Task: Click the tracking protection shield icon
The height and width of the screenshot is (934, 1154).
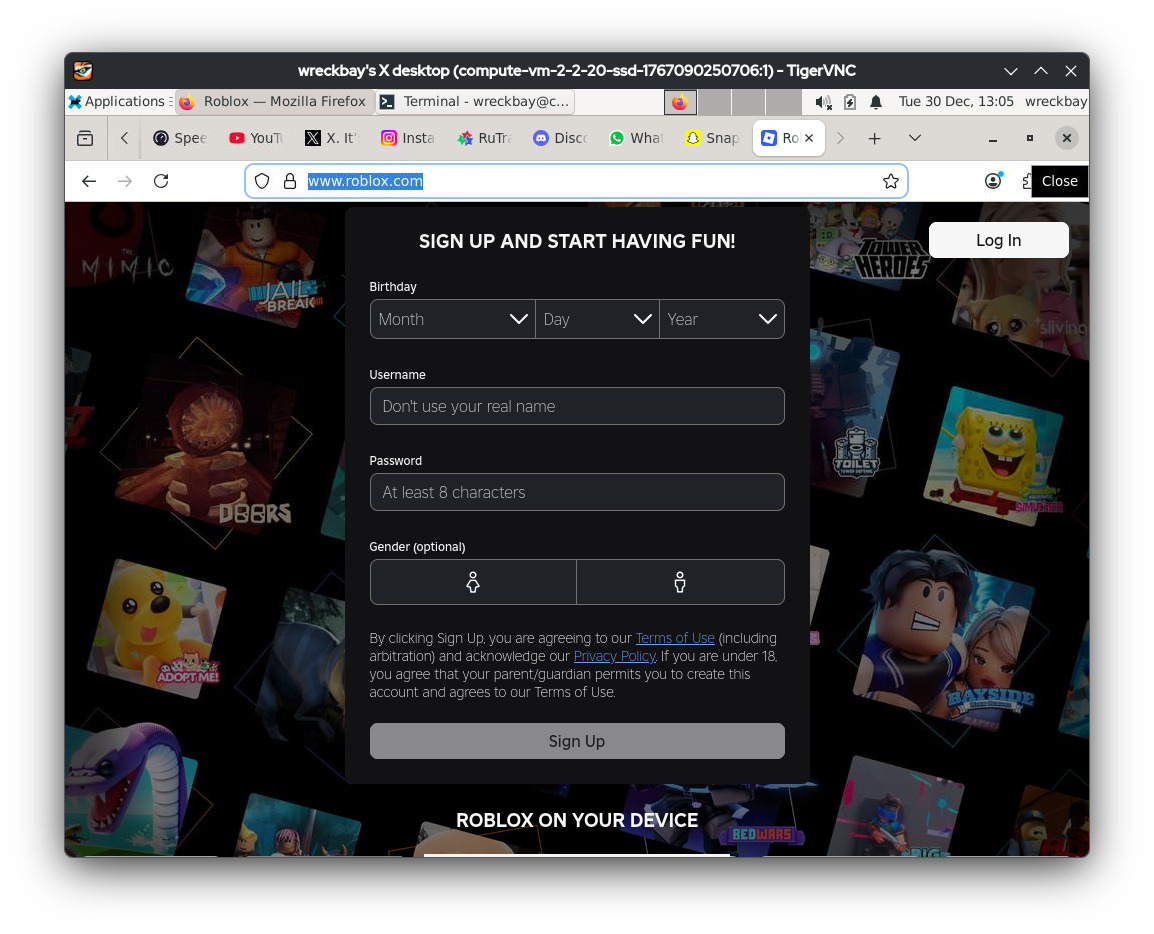Action: click(x=262, y=181)
